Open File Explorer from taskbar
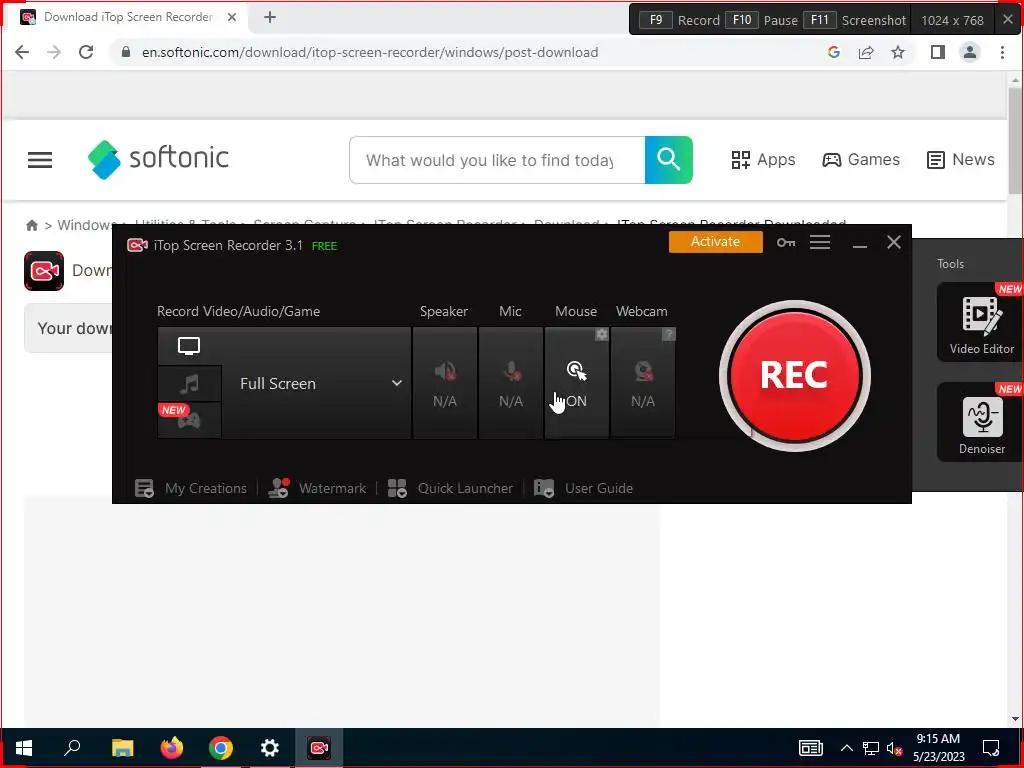This screenshot has height=768, width=1024. (x=122, y=748)
